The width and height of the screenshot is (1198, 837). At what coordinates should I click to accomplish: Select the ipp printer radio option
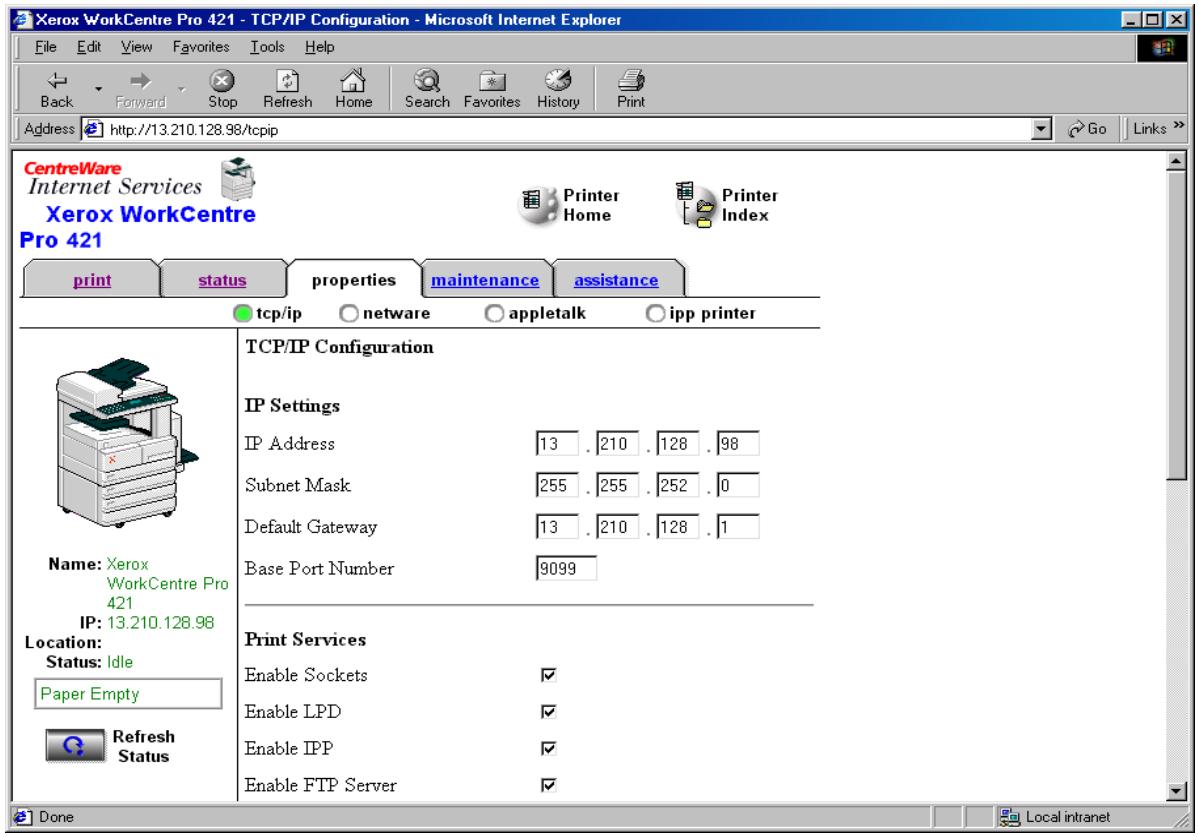[x=655, y=313]
